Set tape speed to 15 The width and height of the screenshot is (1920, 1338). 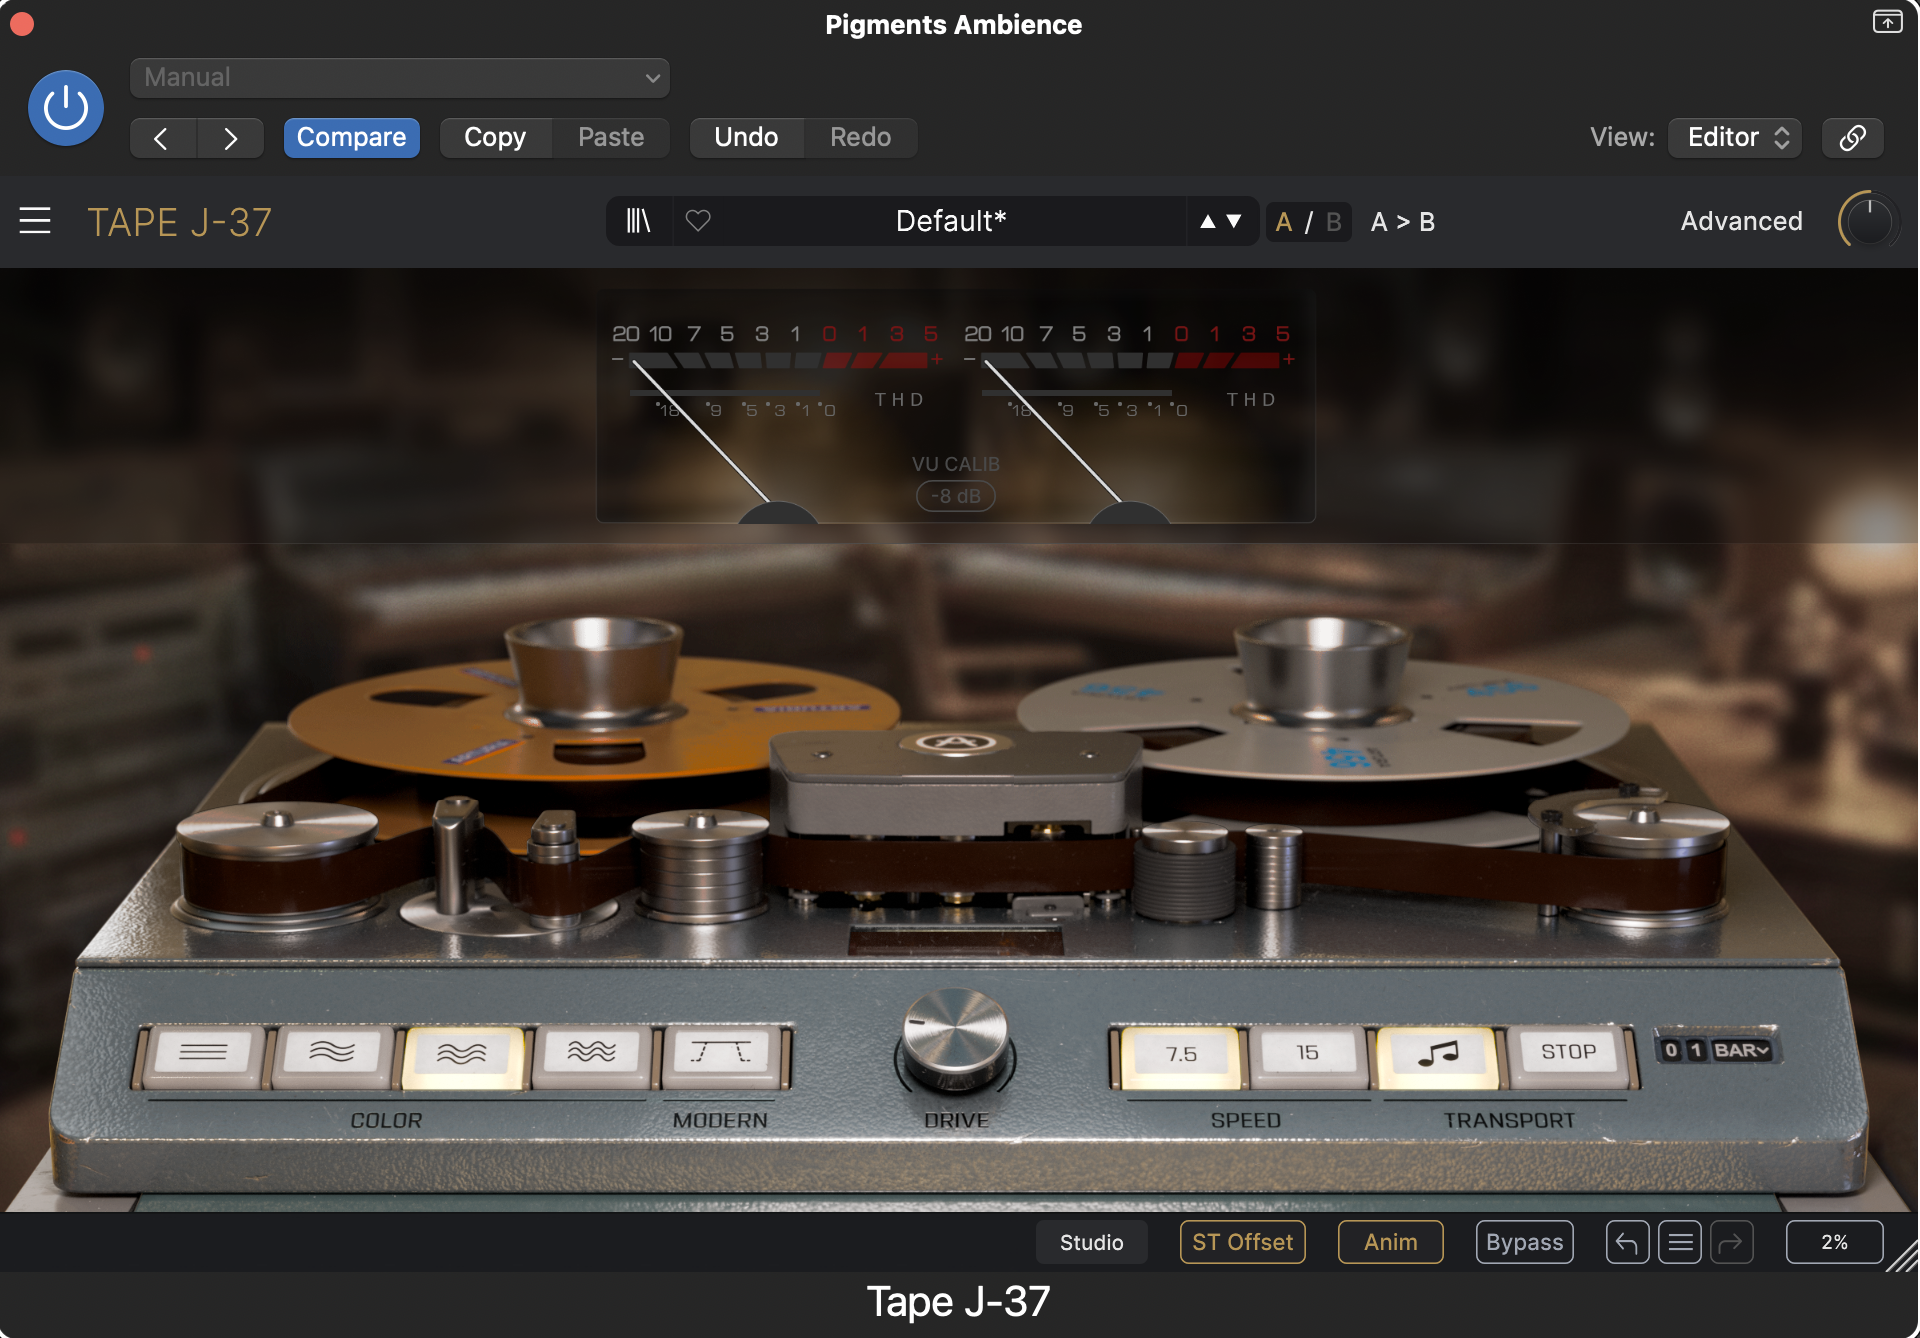(x=1308, y=1056)
